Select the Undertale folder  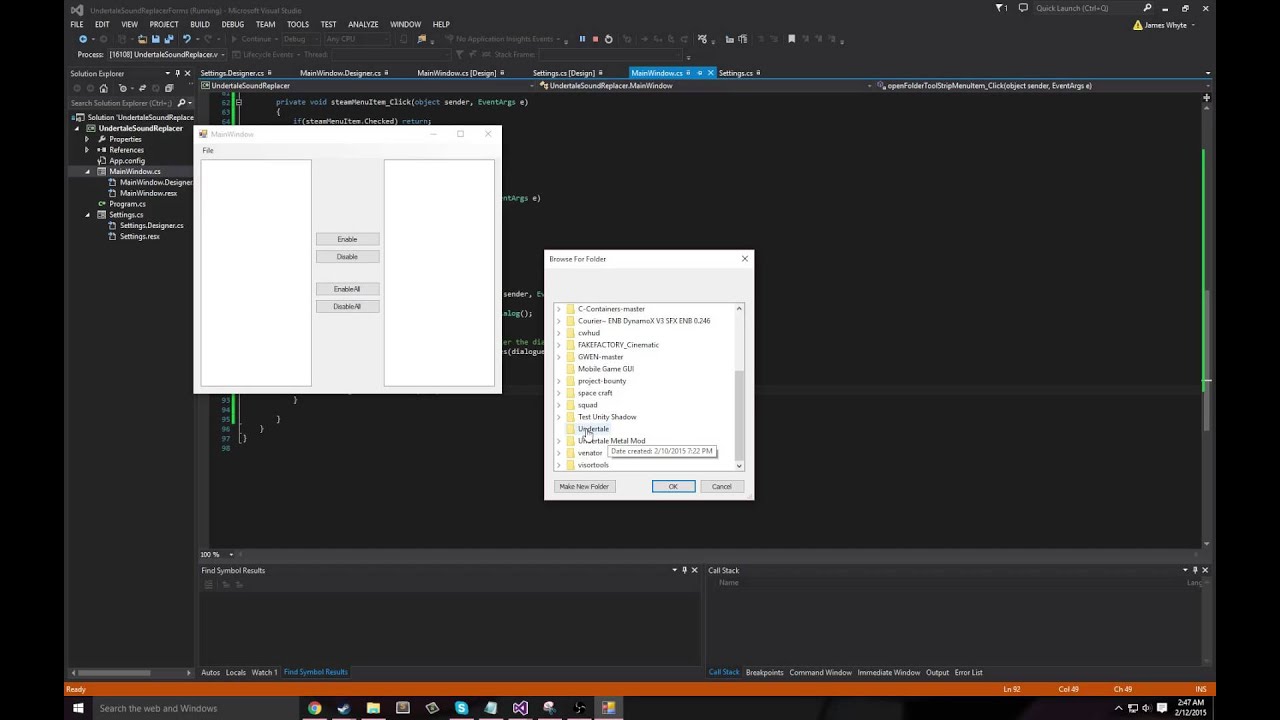pos(593,429)
